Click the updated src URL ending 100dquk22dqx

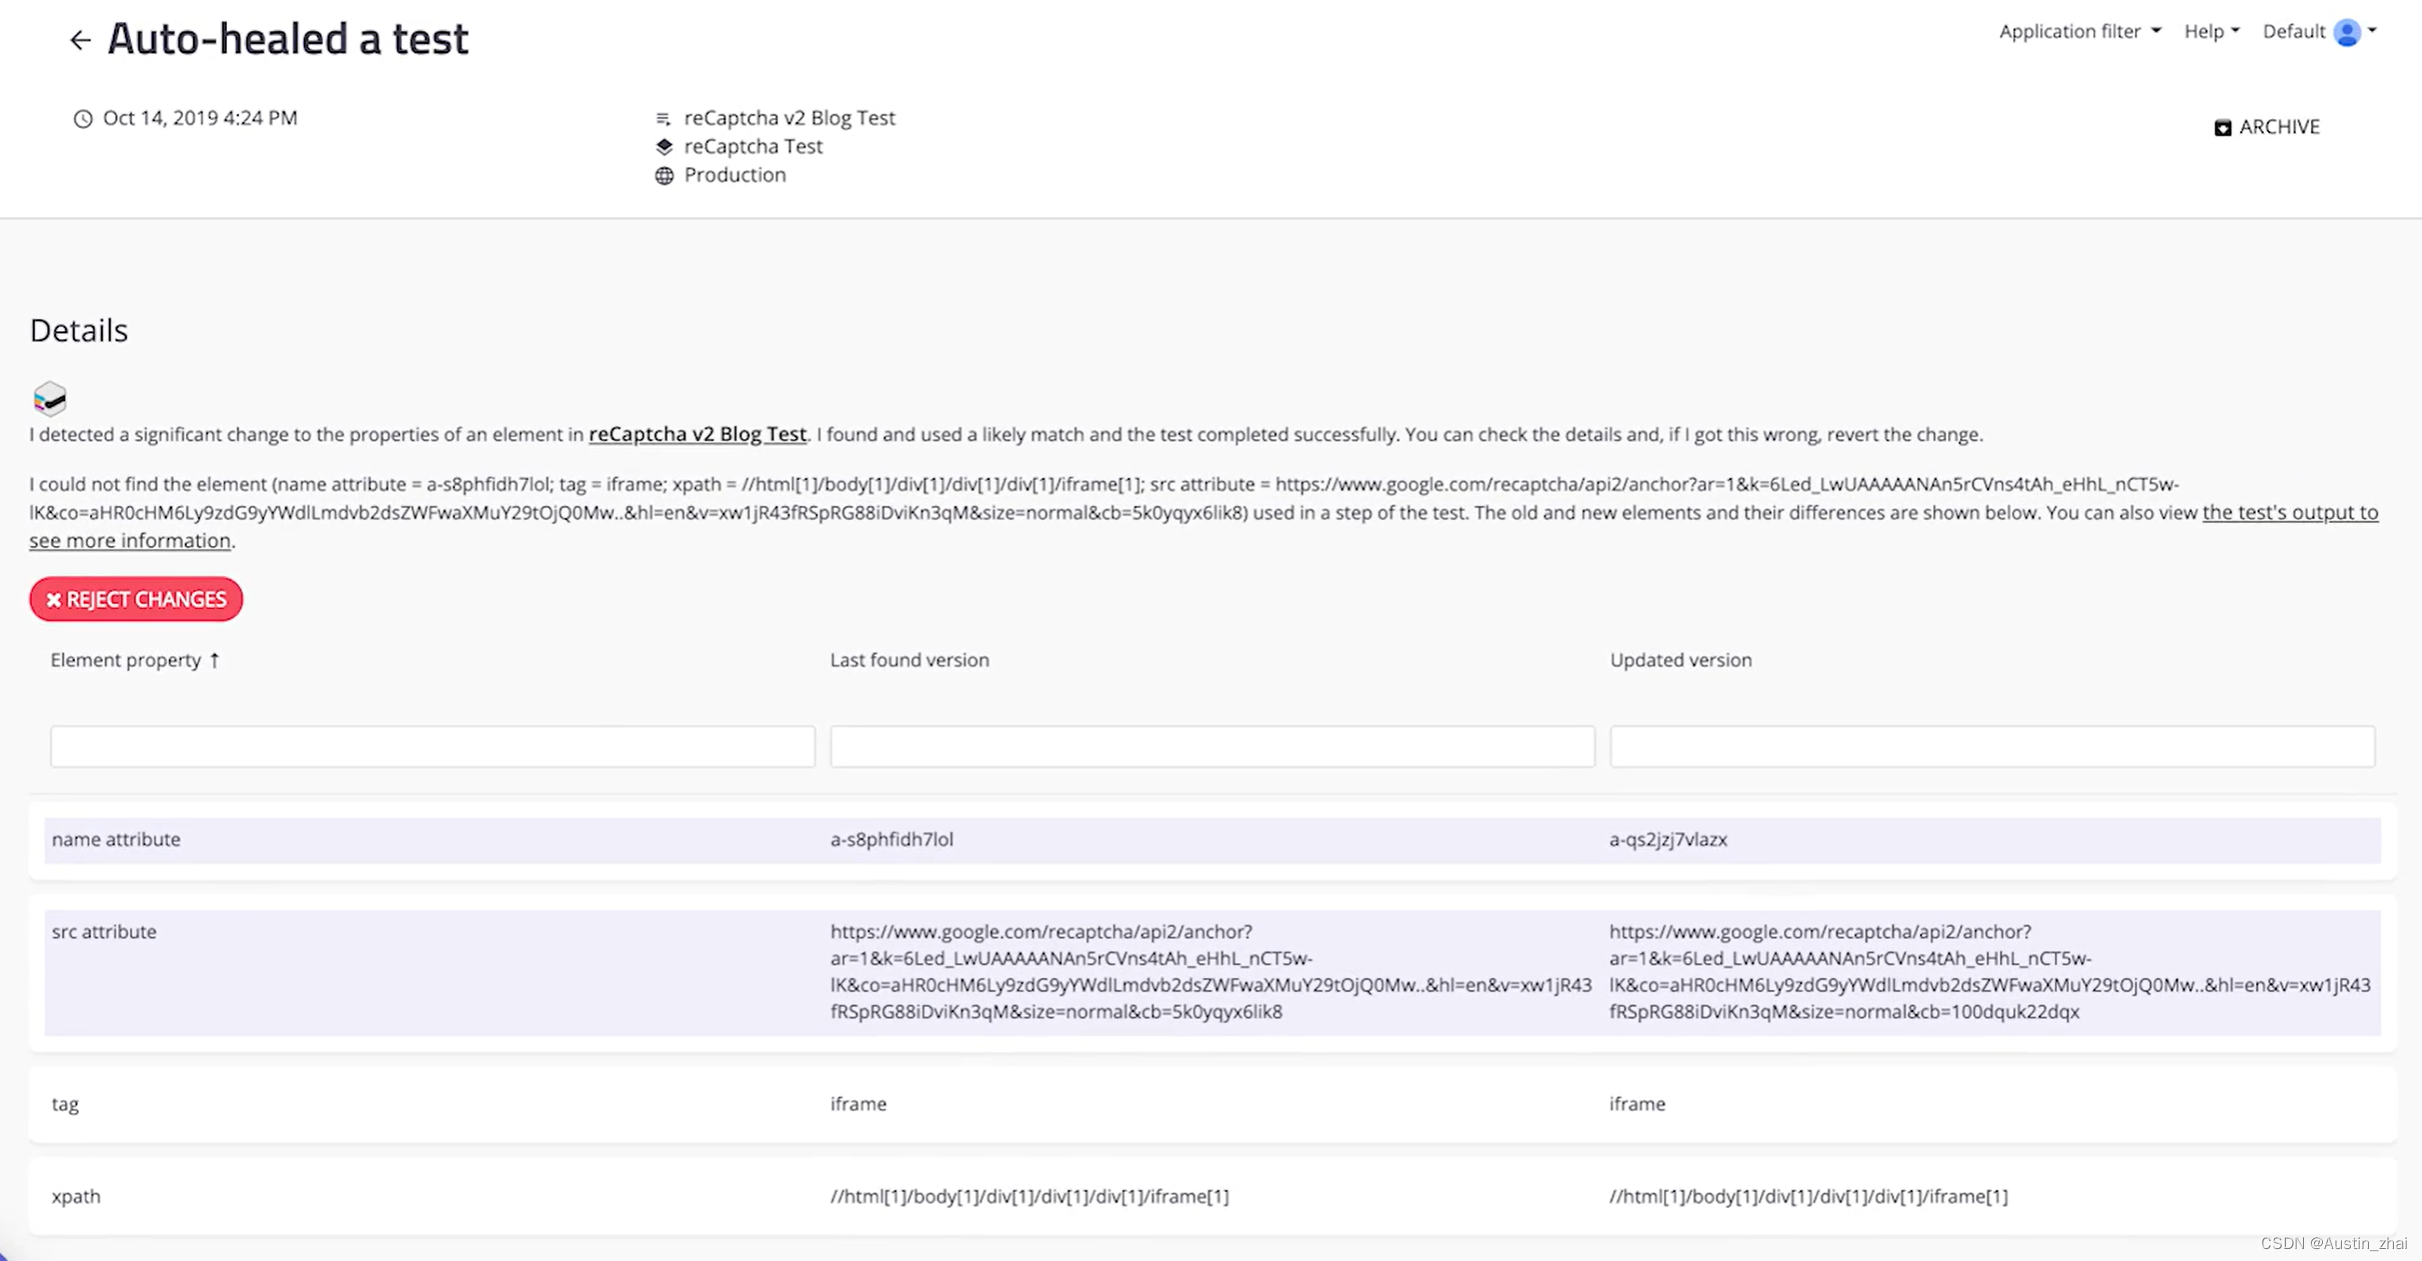1990,971
